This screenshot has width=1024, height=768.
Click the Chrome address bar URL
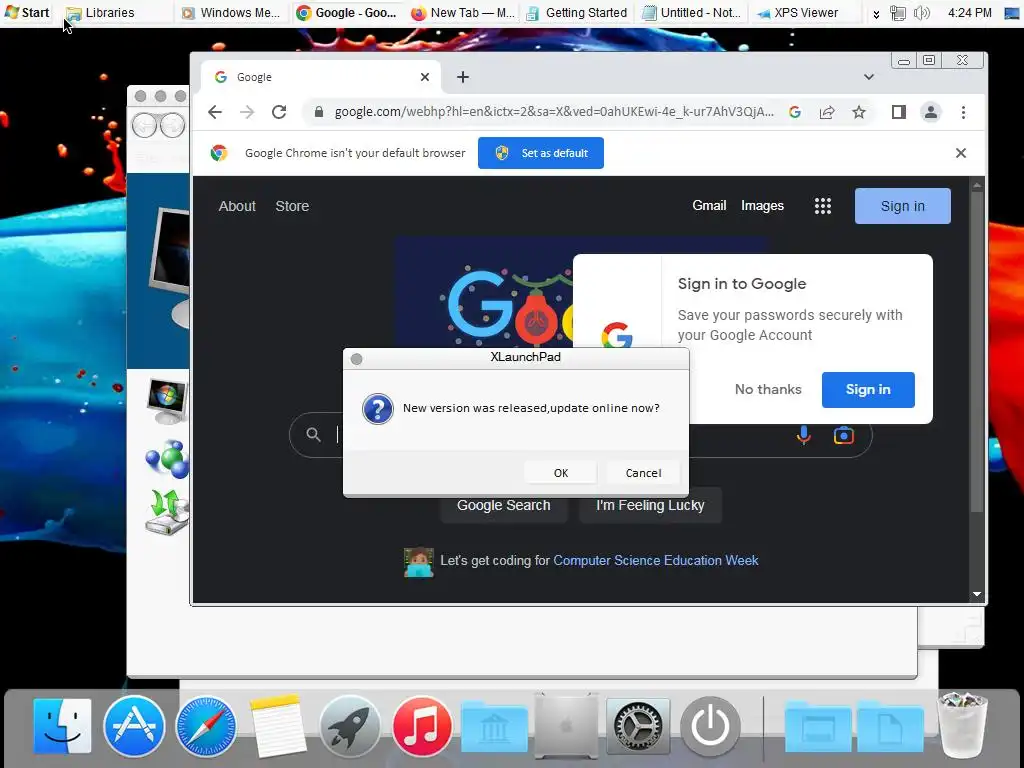554,112
